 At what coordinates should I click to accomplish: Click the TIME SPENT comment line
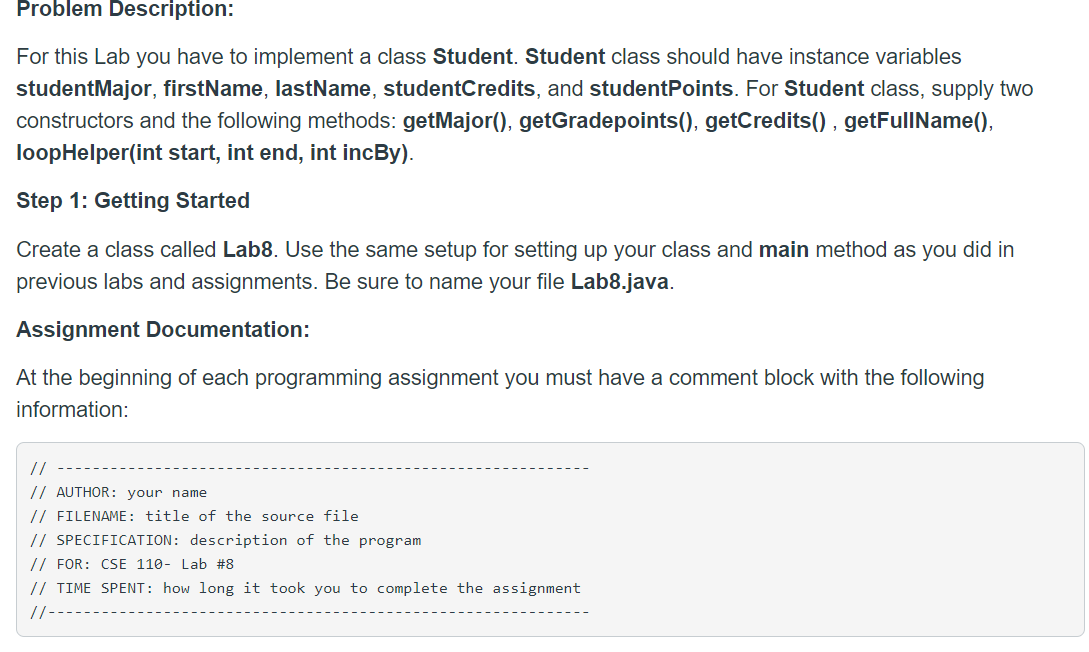pyautogui.click(x=306, y=588)
